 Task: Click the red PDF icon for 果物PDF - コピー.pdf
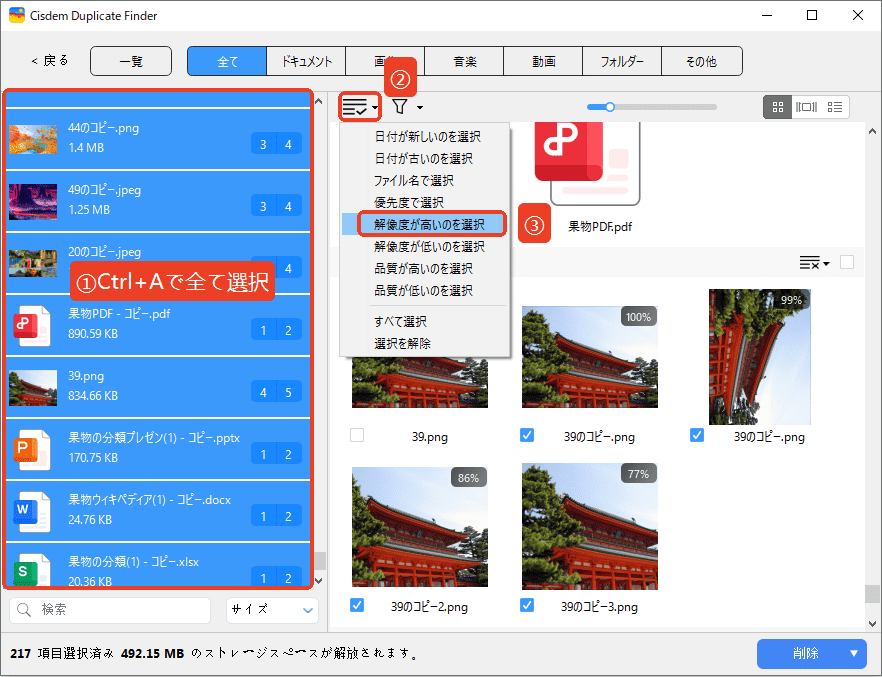(27, 325)
